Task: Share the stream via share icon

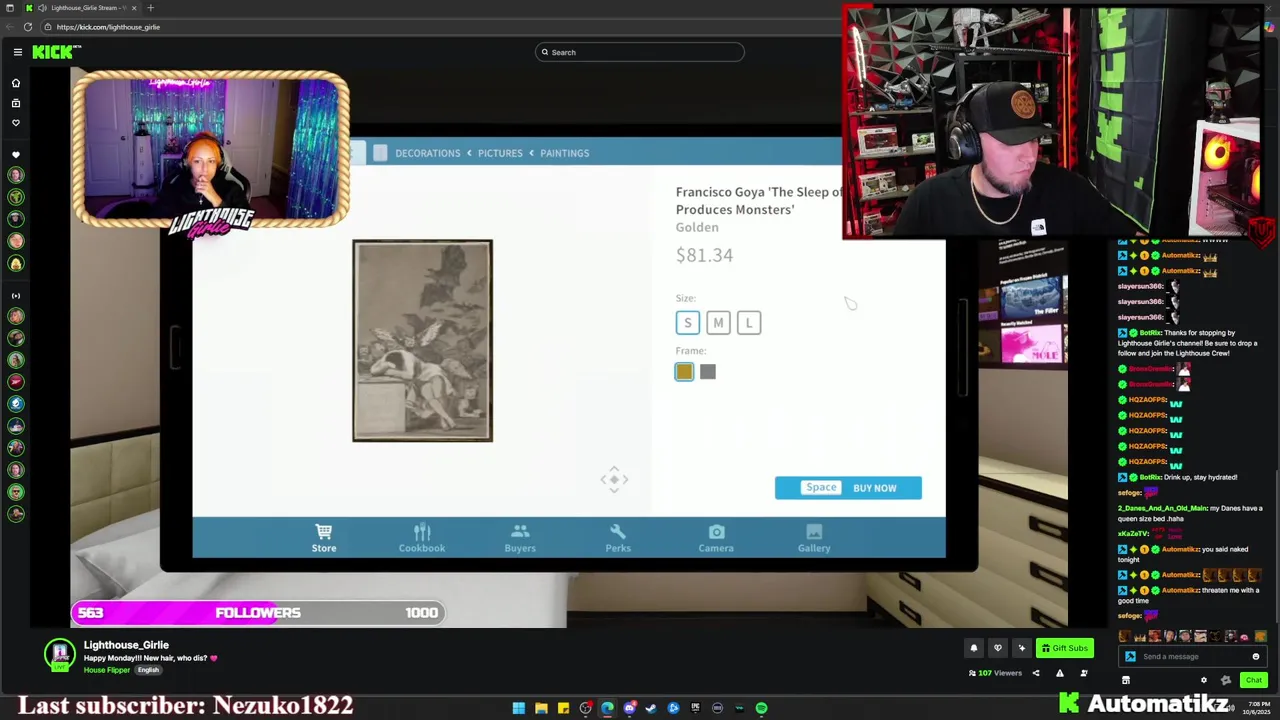Action: click(x=1036, y=673)
